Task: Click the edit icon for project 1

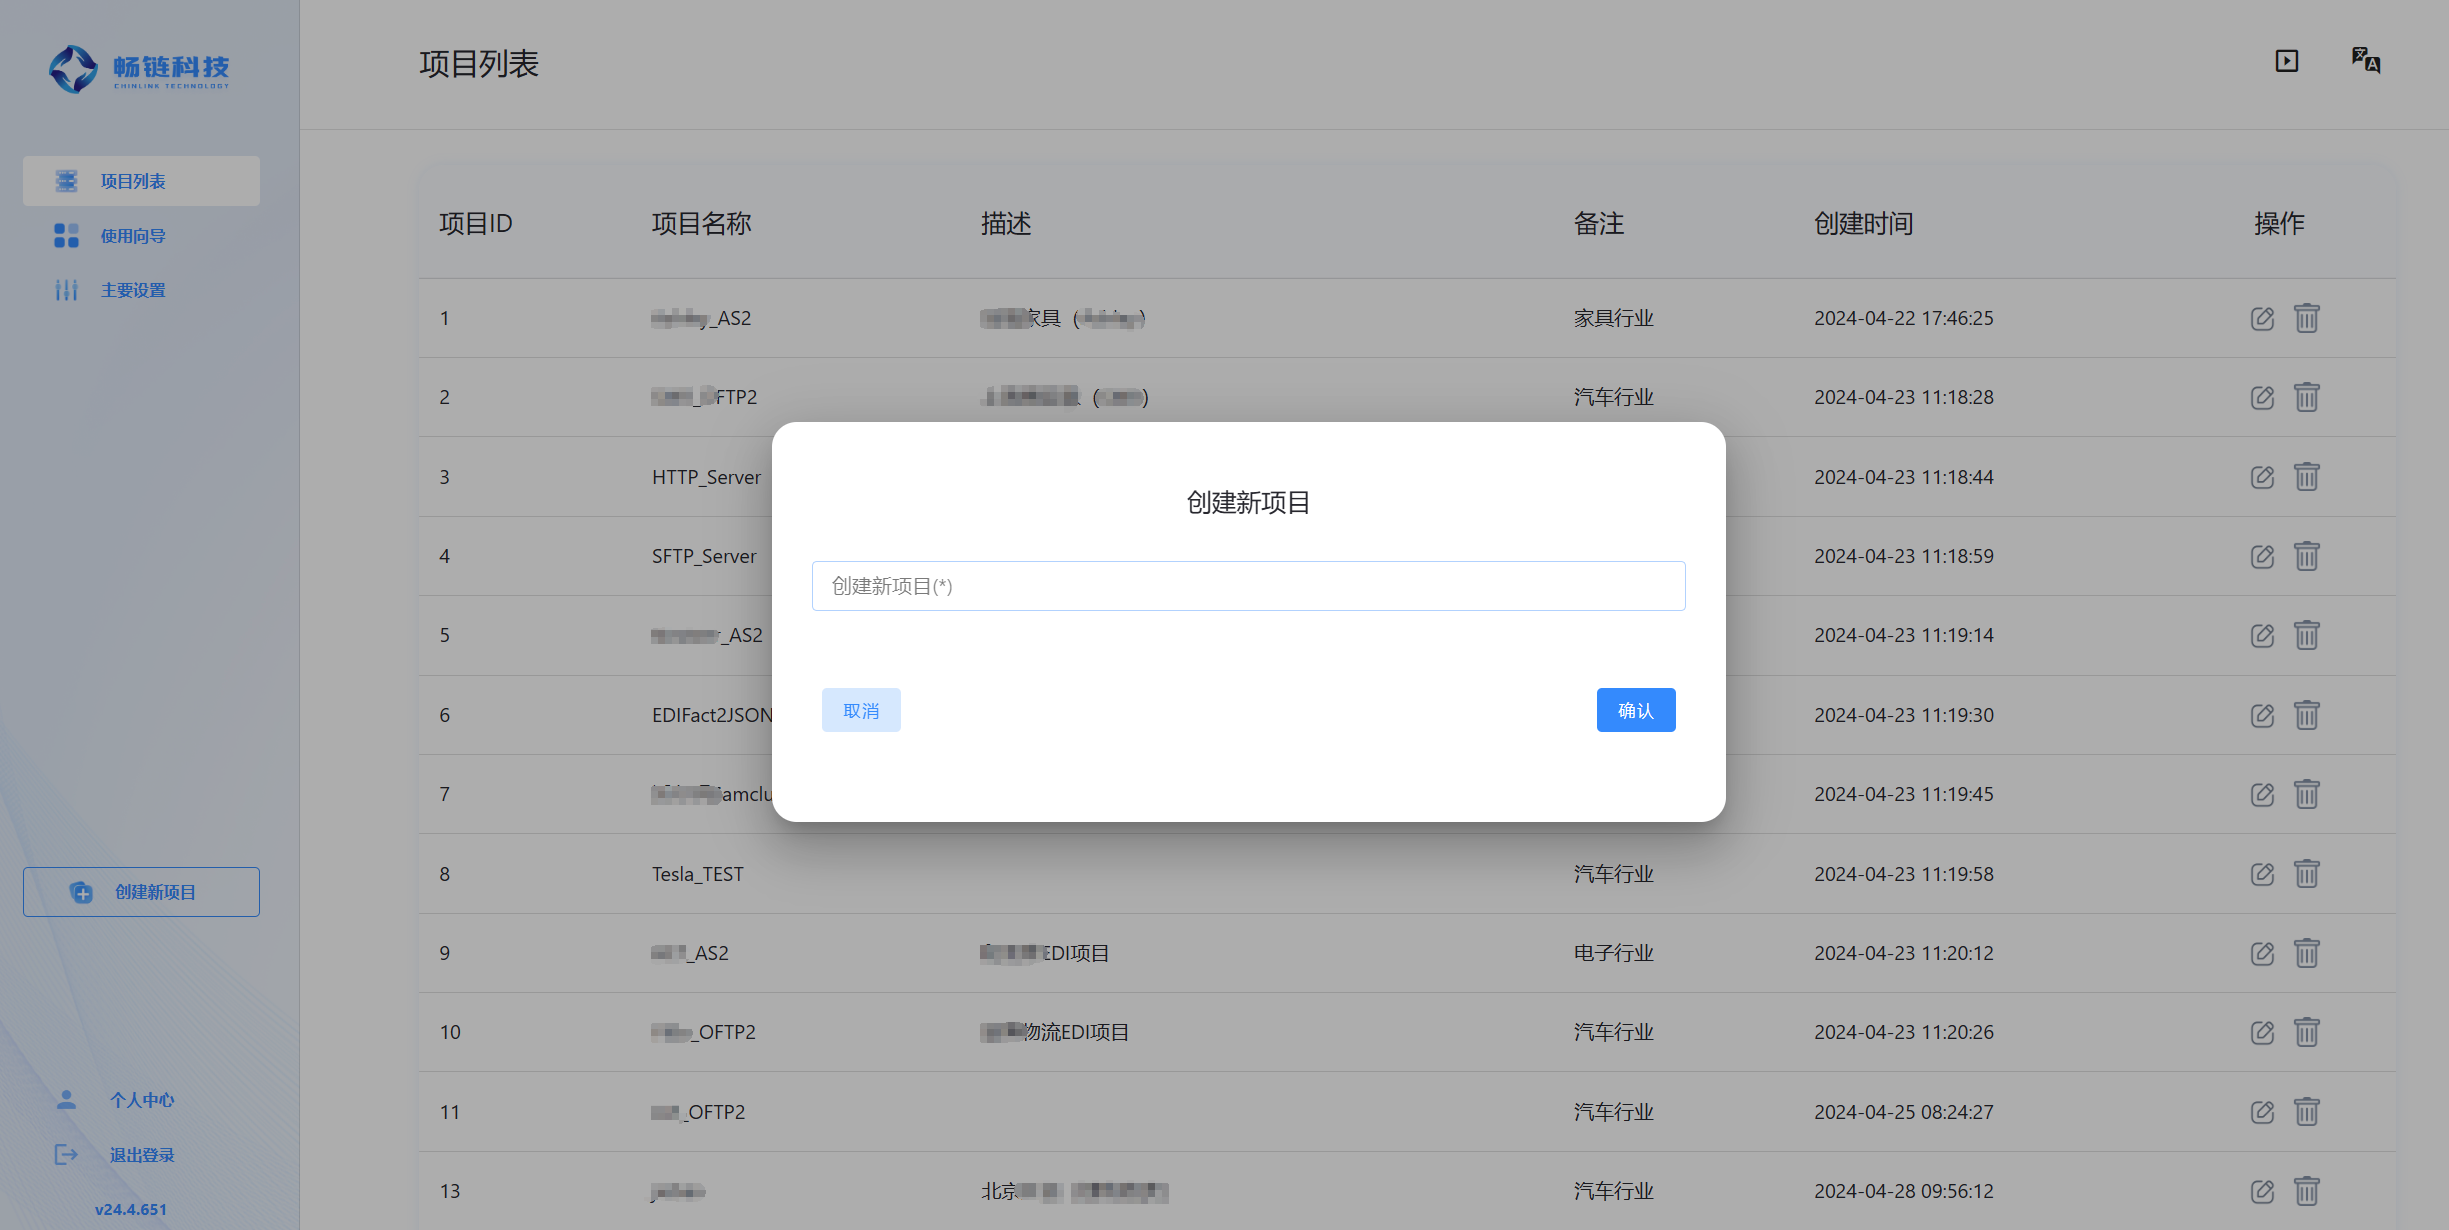Action: pyautogui.click(x=2262, y=318)
